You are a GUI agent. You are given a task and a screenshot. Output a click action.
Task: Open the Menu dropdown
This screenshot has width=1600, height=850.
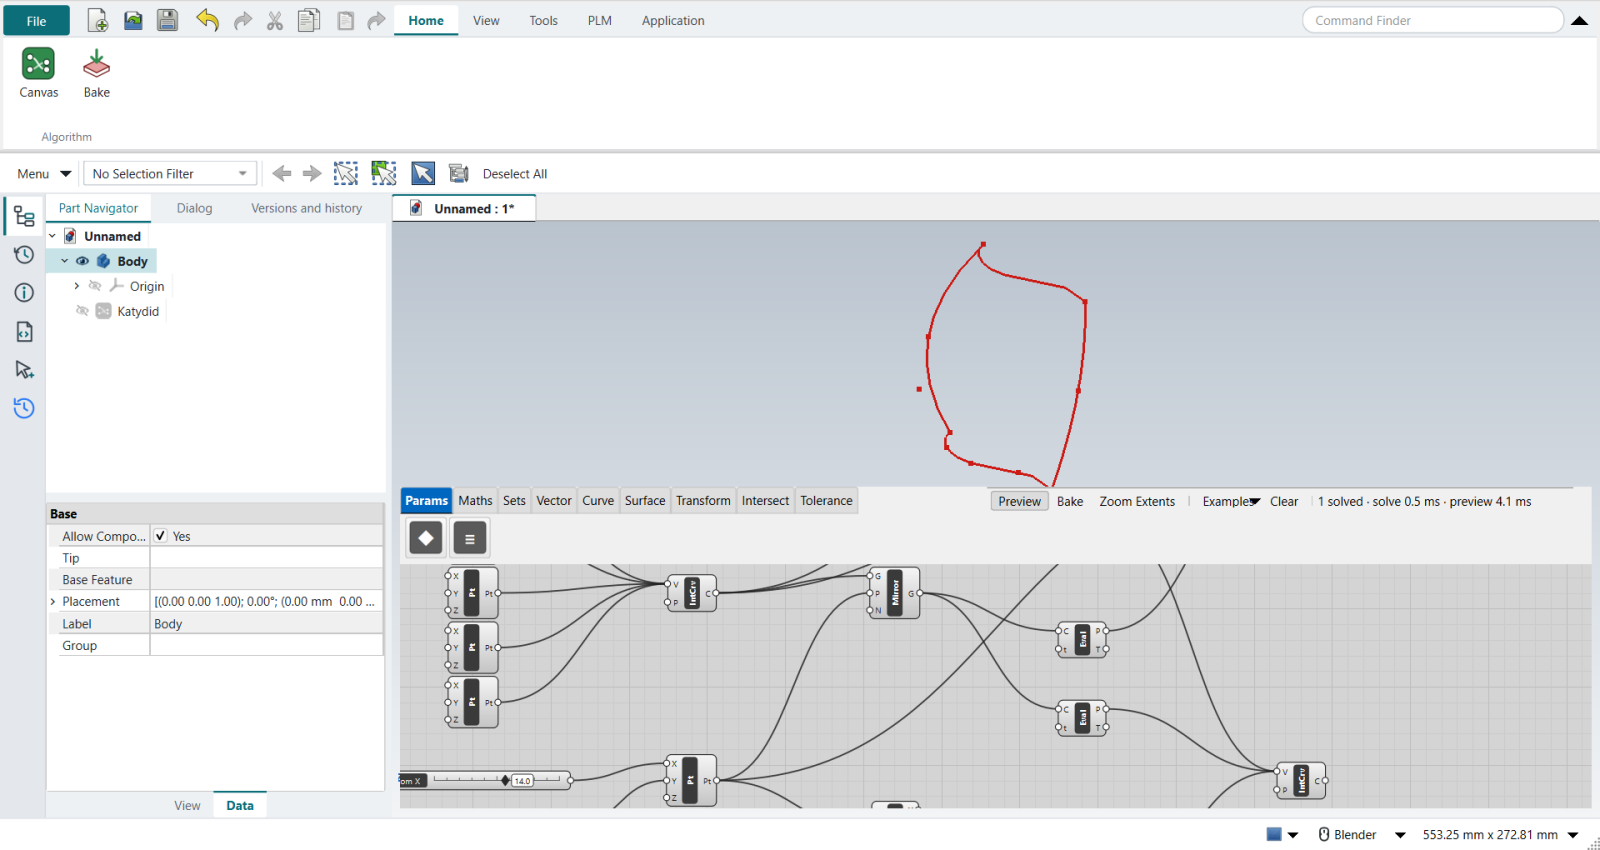tap(44, 174)
